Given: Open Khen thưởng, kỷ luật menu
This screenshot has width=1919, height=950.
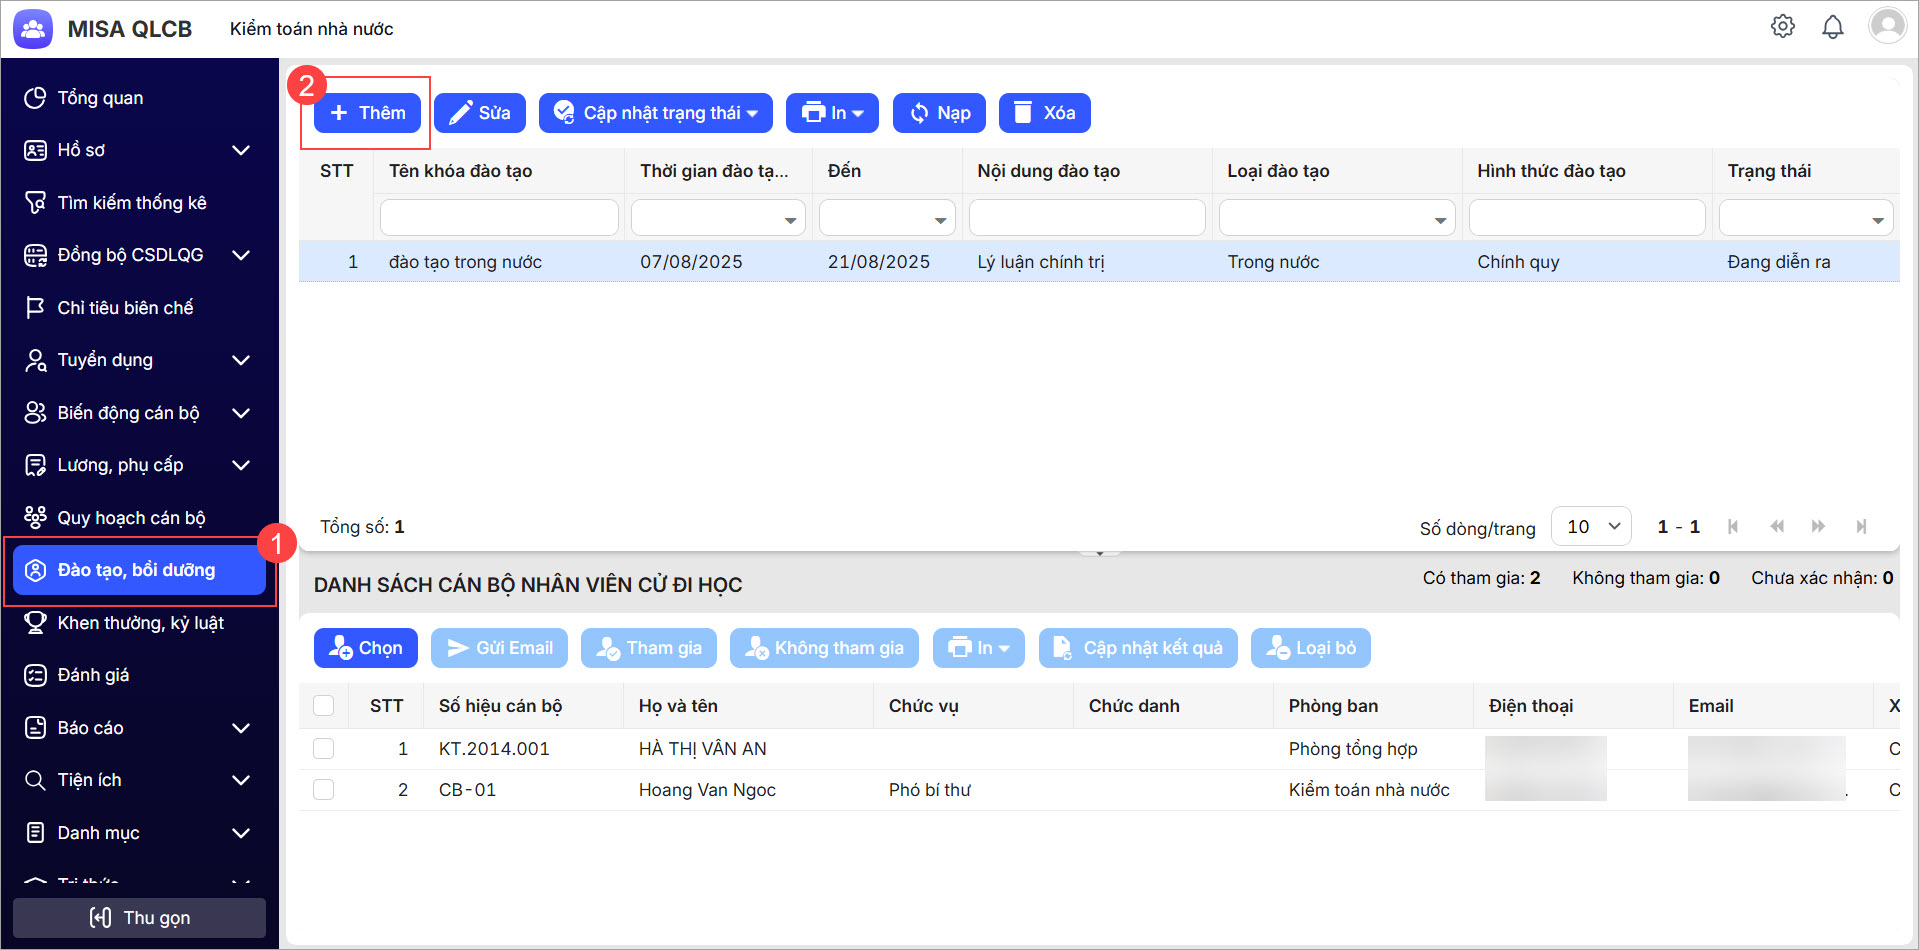Looking at the screenshot, I should pyautogui.click(x=140, y=623).
